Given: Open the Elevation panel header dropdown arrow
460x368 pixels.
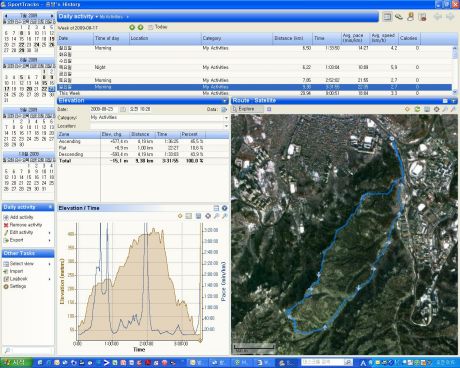Looking at the screenshot, I should (225, 101).
